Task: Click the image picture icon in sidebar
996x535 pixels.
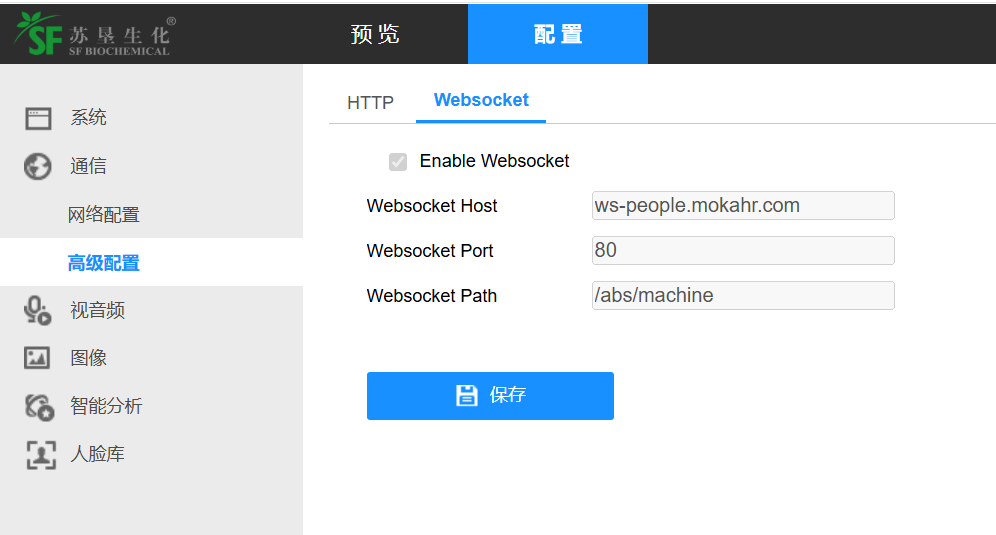Action: (x=38, y=358)
